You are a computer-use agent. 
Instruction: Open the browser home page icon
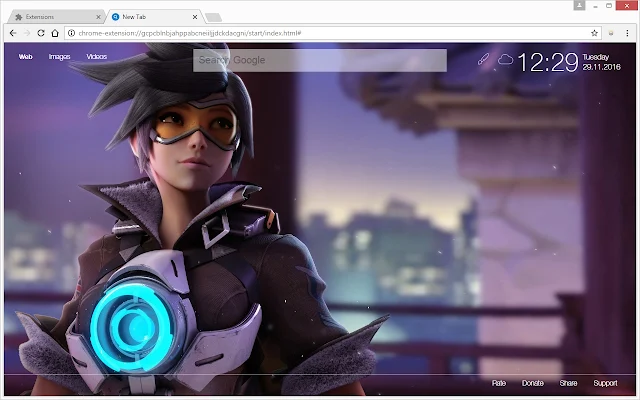(55, 33)
